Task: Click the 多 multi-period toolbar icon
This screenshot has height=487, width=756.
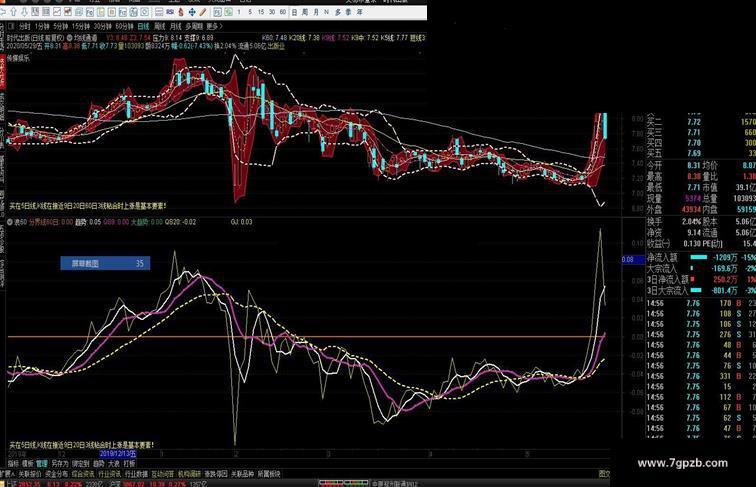Action: tap(338, 12)
